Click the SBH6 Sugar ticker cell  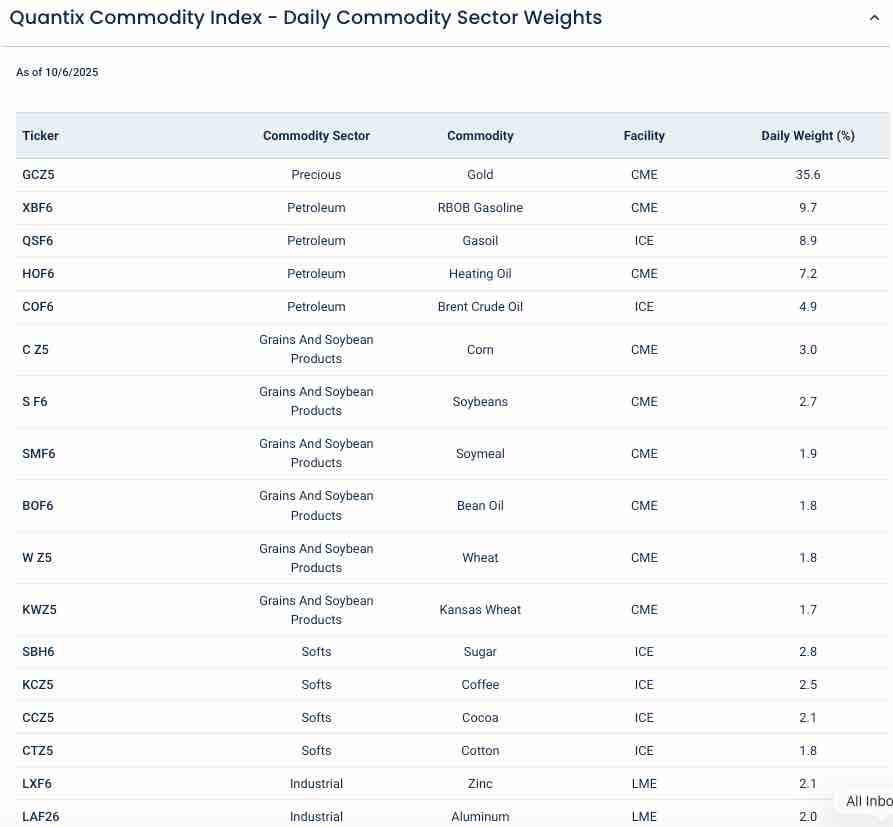(38, 652)
